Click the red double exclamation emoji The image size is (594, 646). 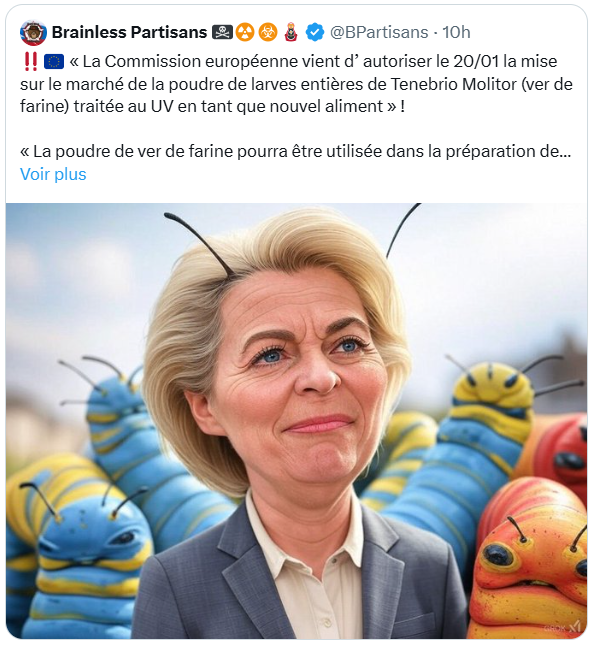click(x=30, y=62)
